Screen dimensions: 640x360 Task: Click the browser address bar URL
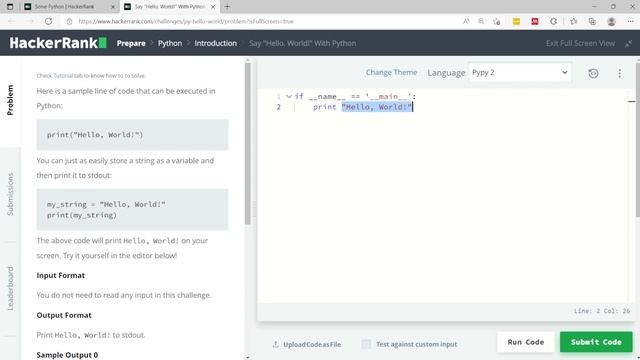(186, 21)
